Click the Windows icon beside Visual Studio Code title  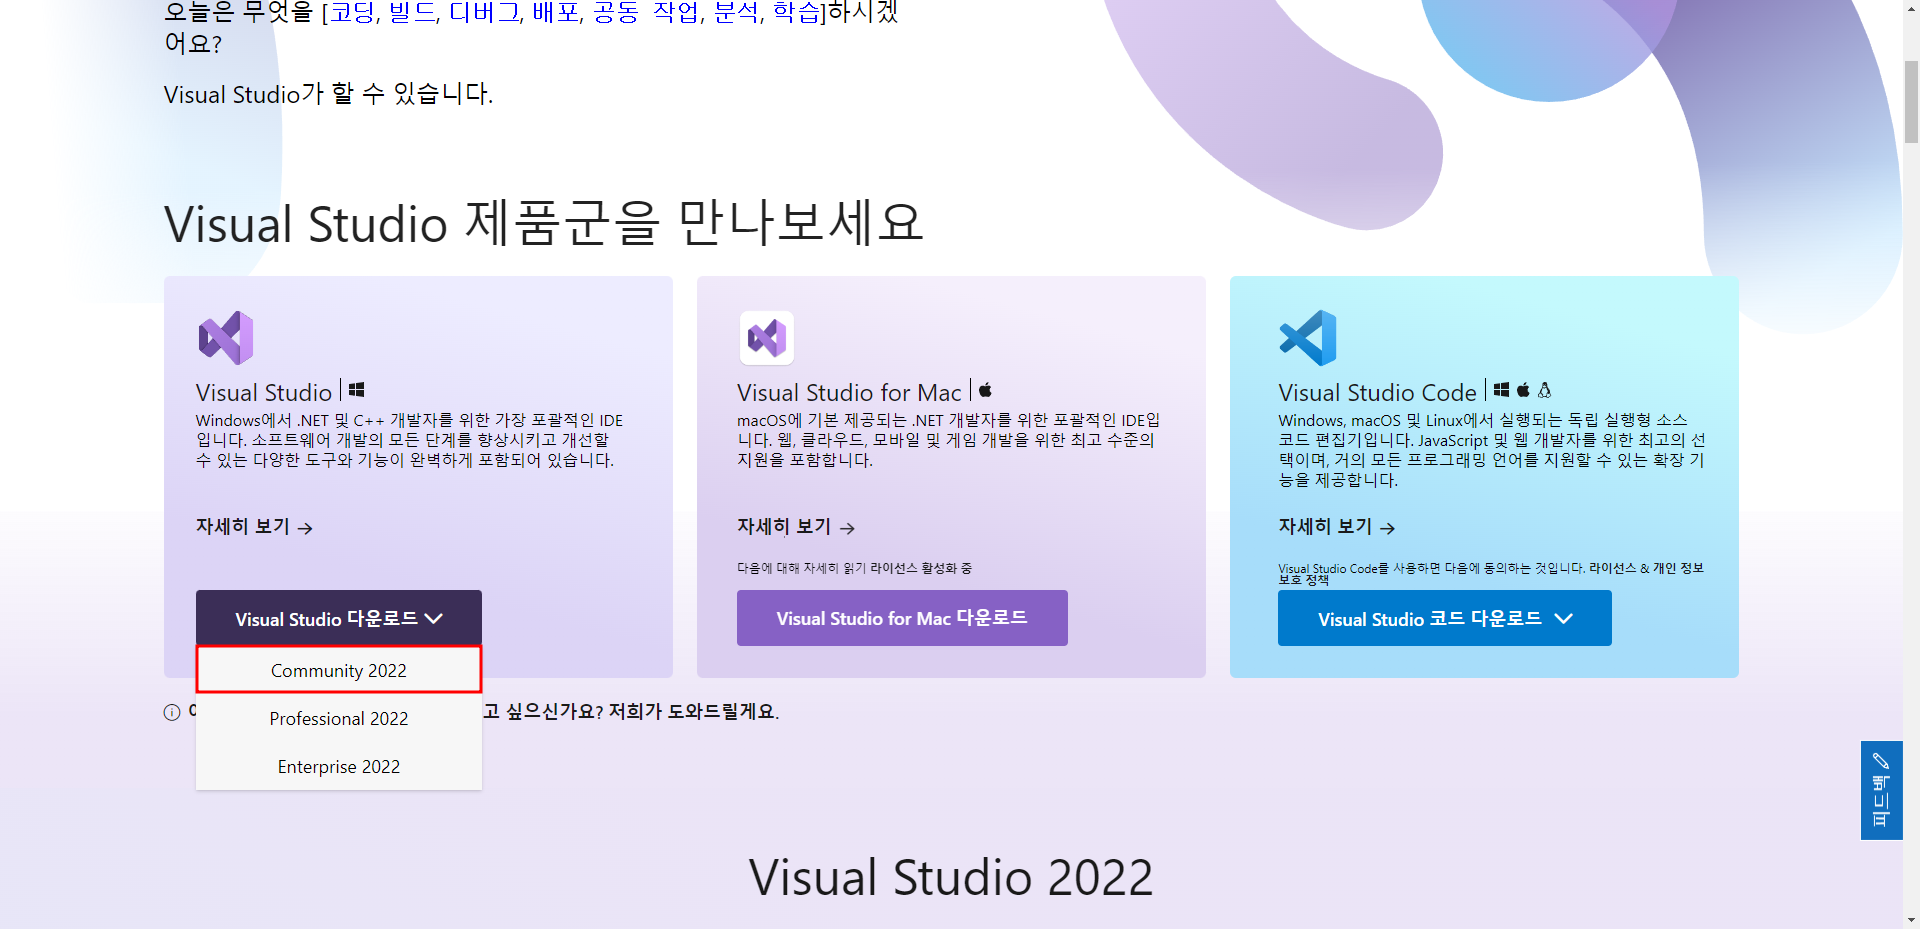tap(1502, 390)
